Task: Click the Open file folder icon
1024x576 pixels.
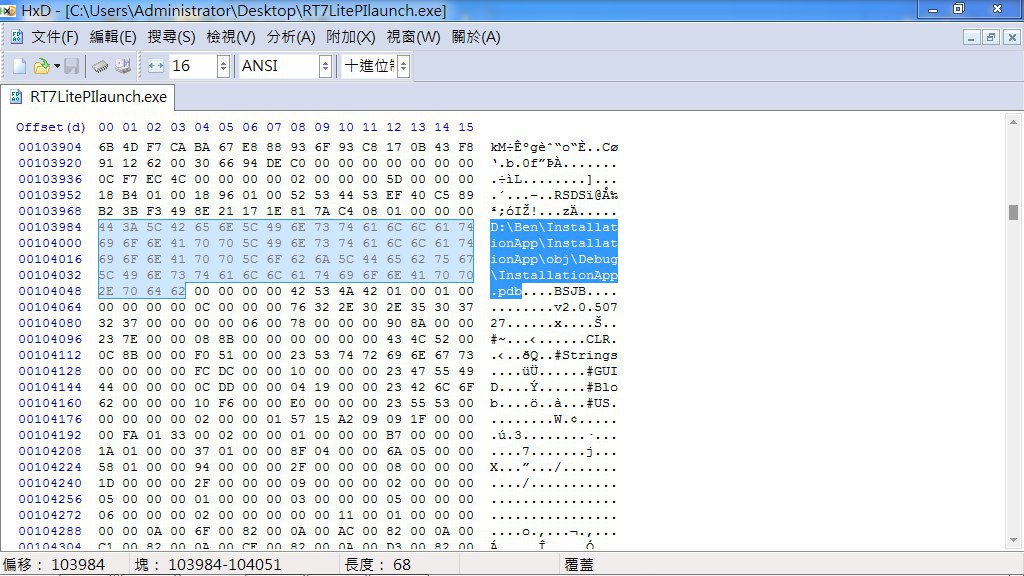Action: coord(41,66)
